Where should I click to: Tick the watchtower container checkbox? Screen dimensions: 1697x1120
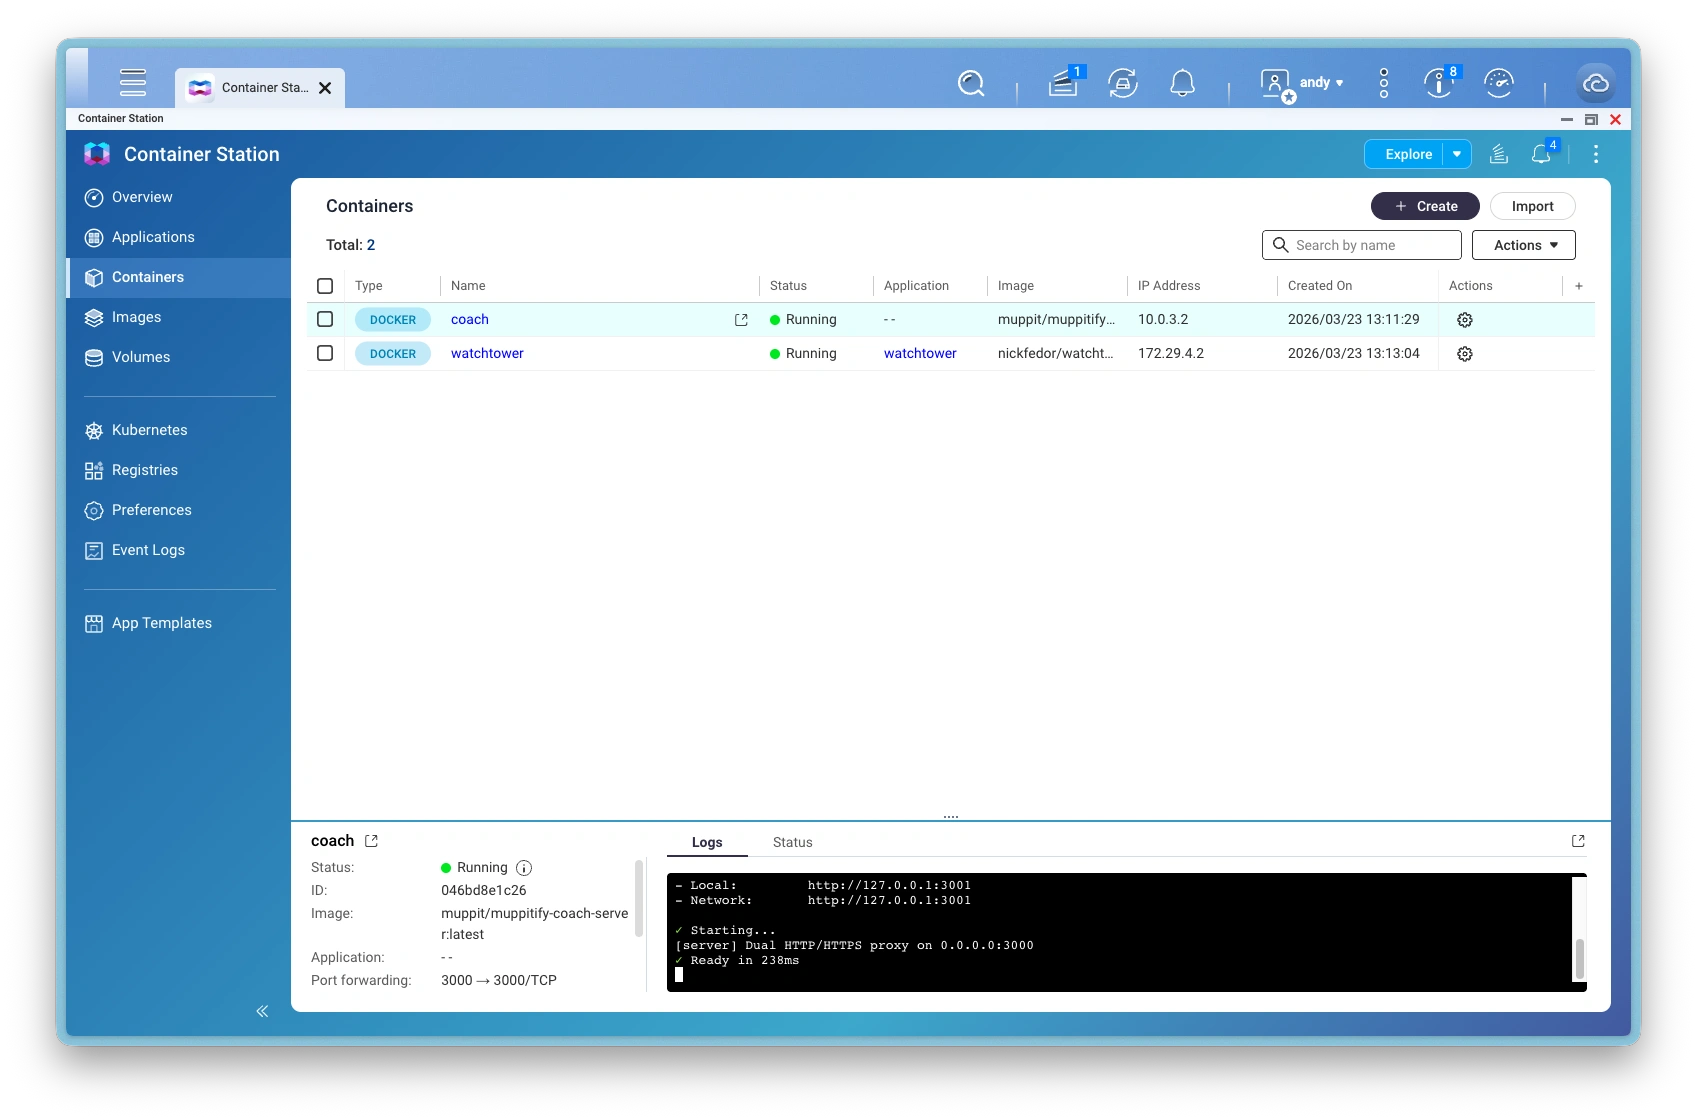[x=325, y=353]
